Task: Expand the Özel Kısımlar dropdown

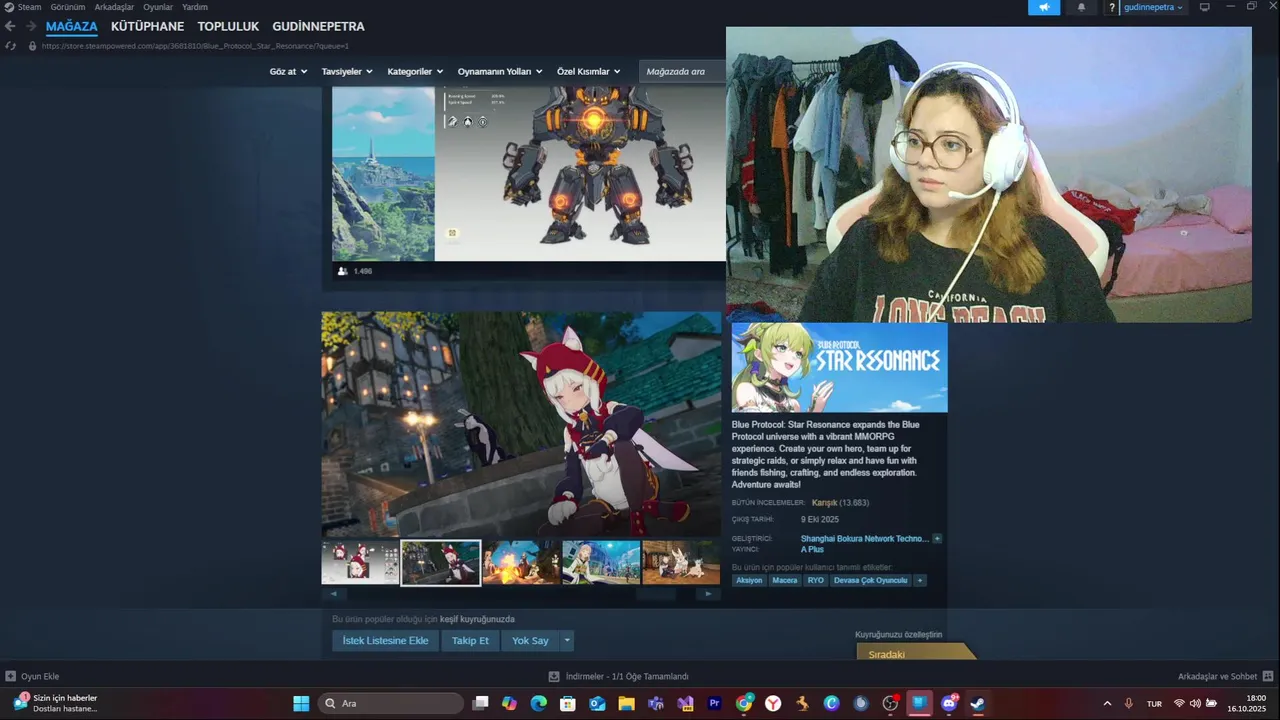Action: (589, 71)
